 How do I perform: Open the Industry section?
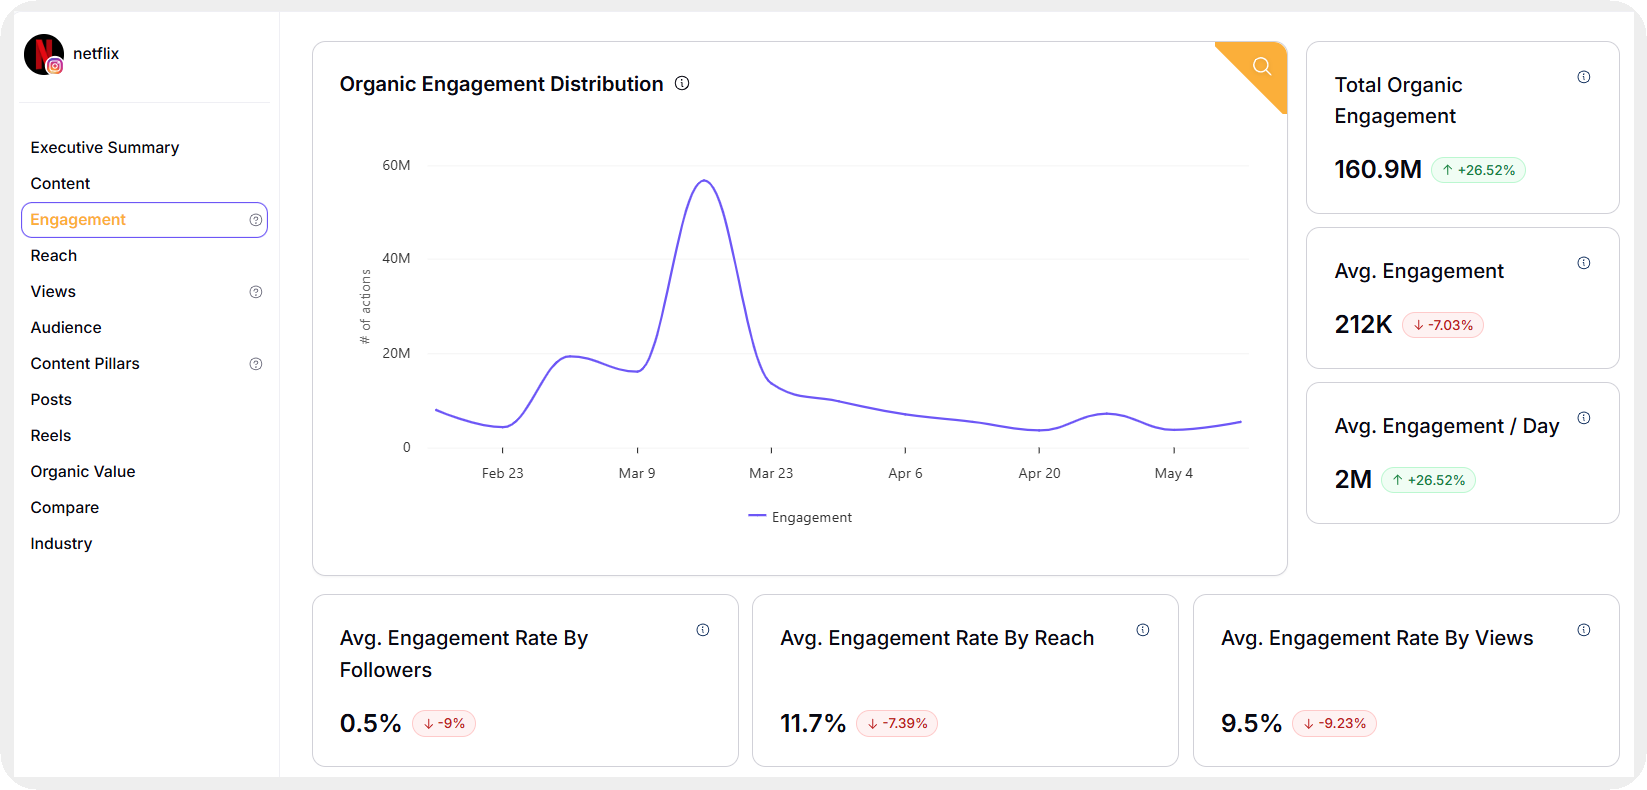click(61, 544)
